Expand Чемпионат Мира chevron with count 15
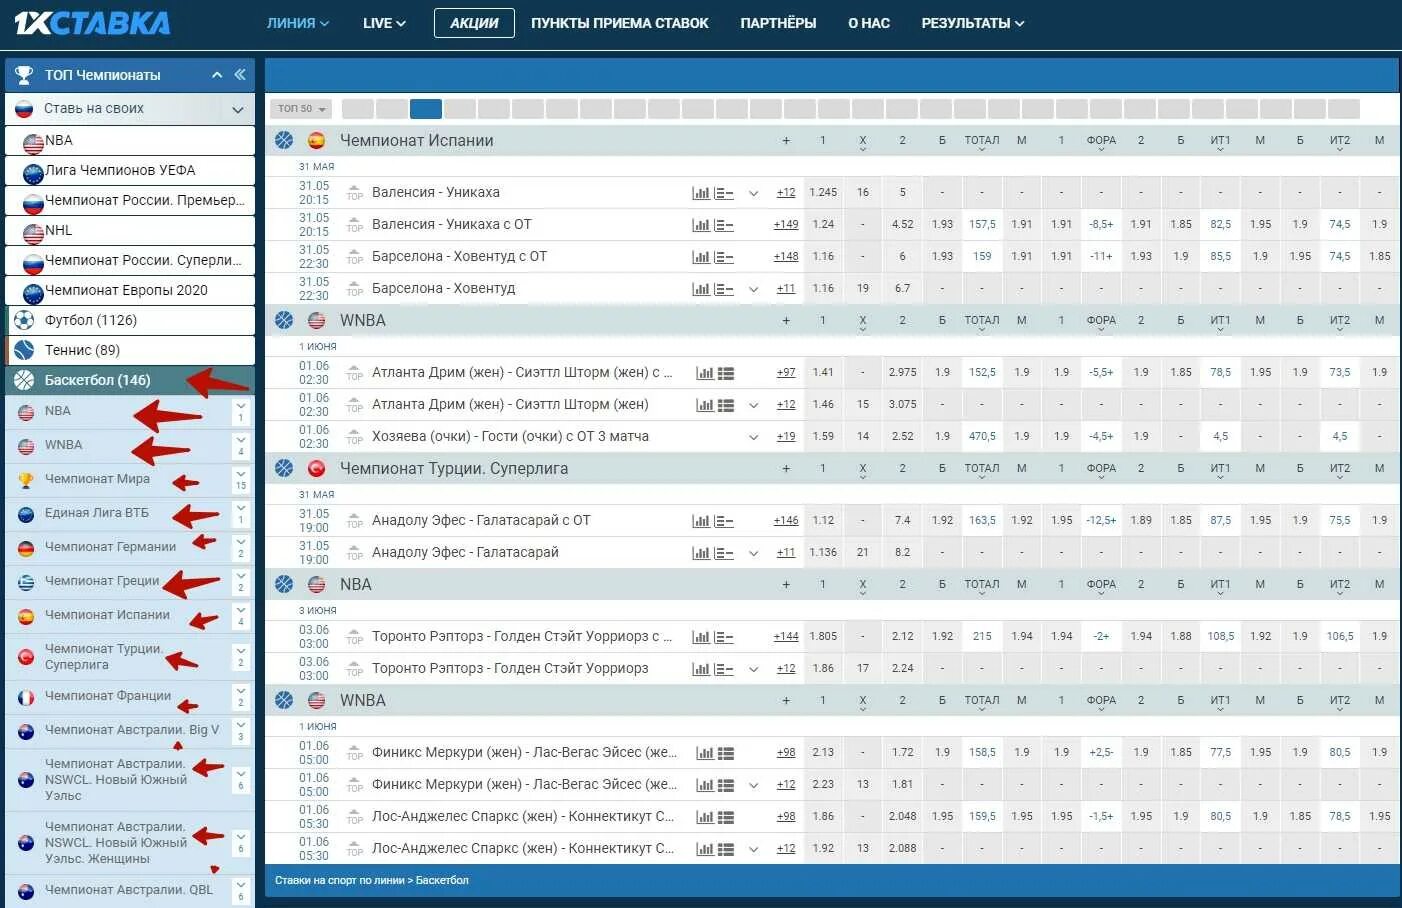Screen dimensions: 1402x908 (x=240, y=479)
